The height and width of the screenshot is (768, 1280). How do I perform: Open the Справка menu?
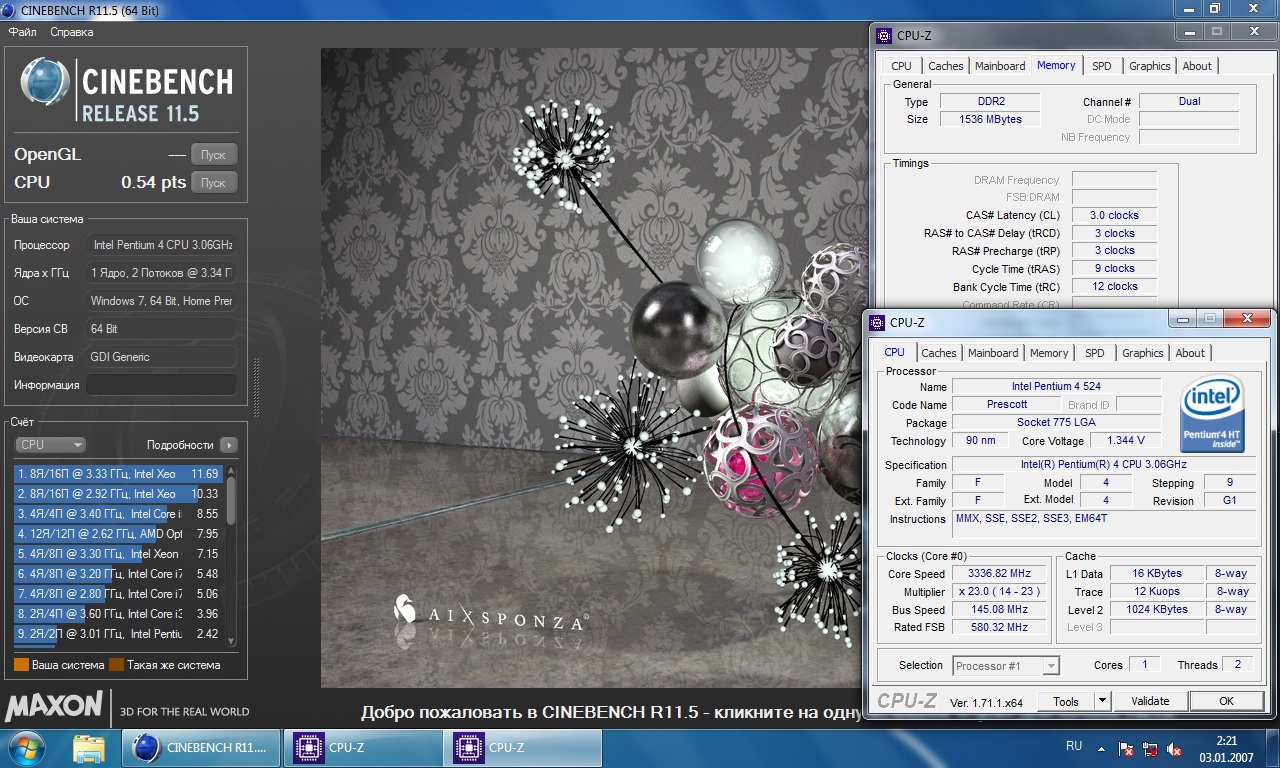coord(72,32)
